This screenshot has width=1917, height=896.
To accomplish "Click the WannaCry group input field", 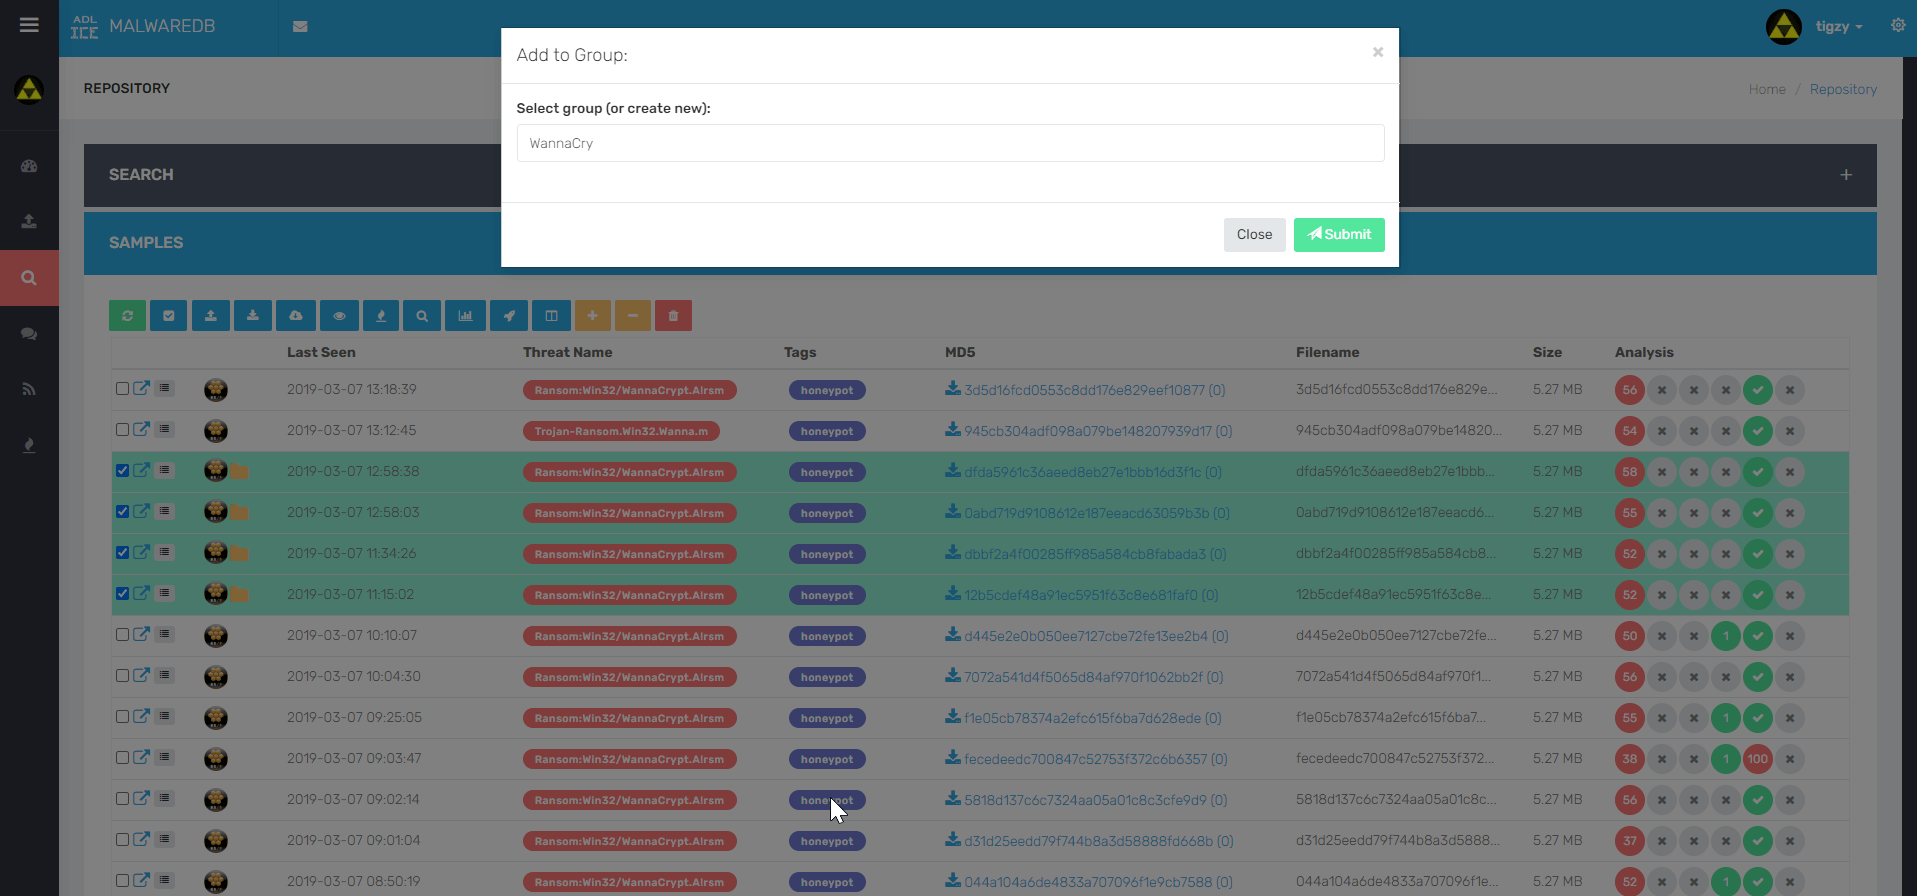I will coord(950,143).
